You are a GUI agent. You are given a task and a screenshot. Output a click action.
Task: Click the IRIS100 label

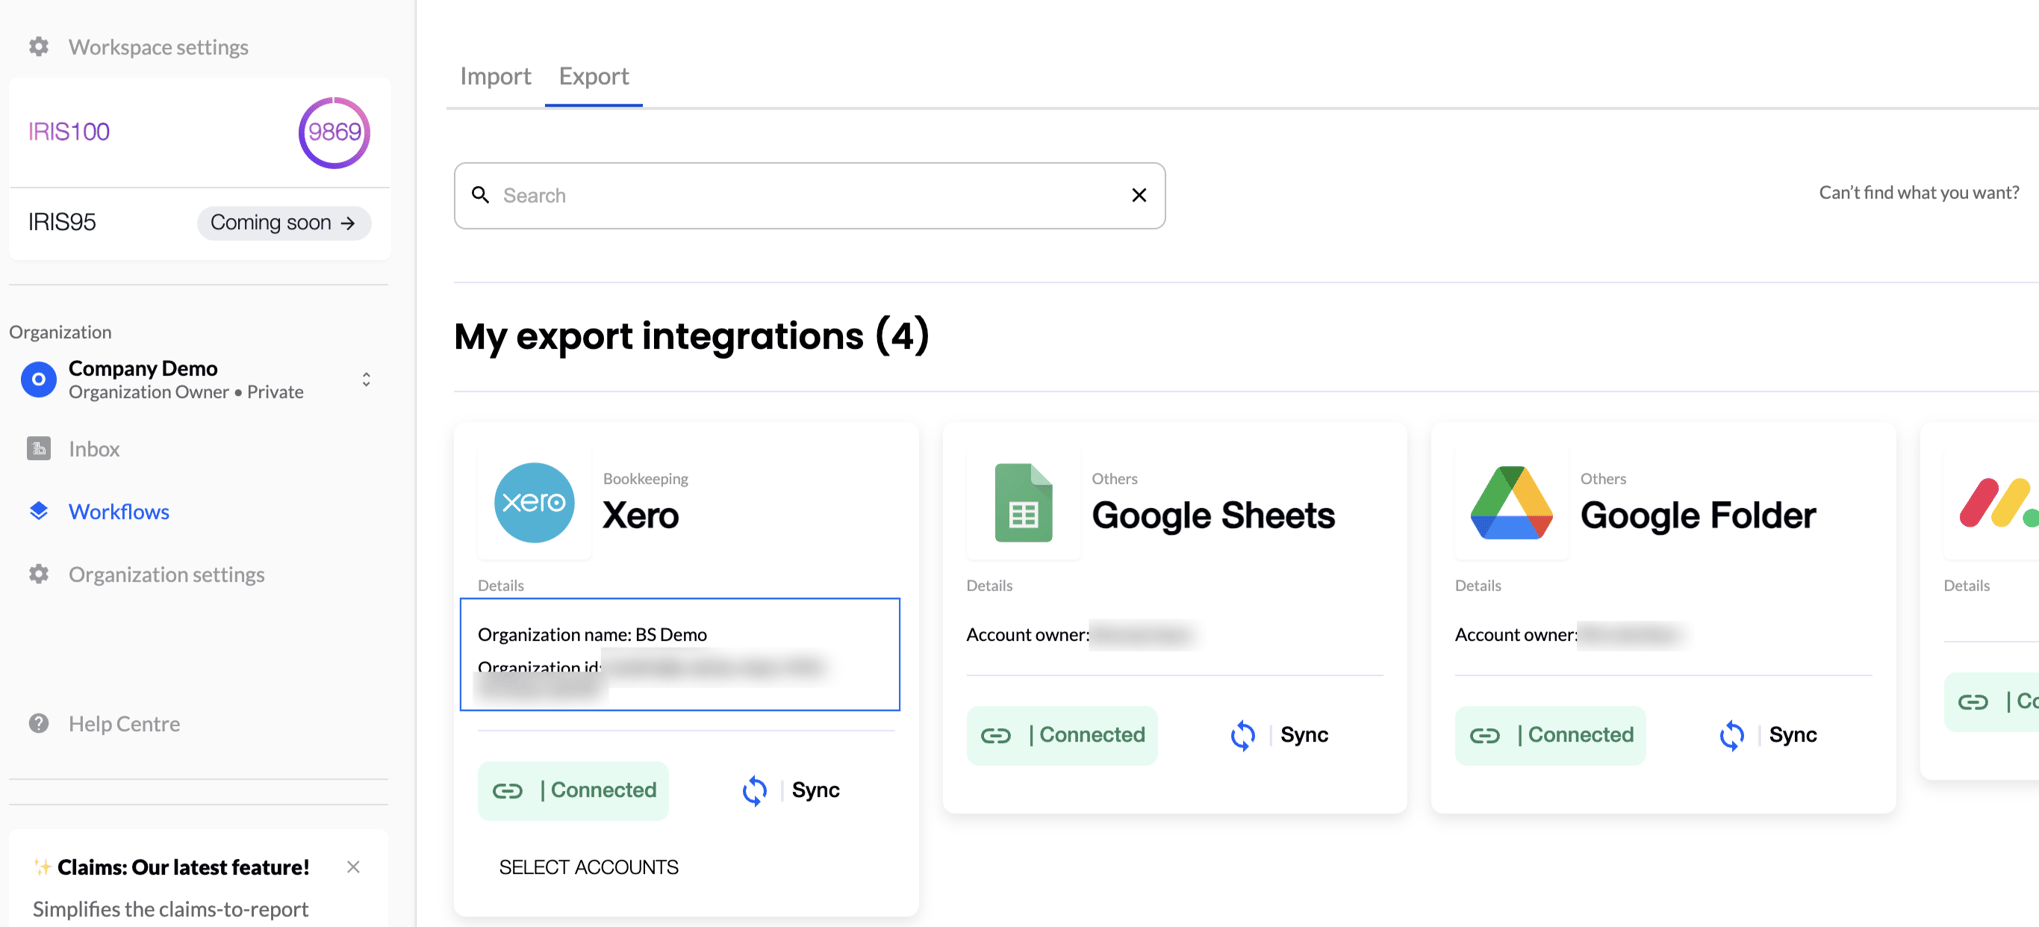click(69, 132)
